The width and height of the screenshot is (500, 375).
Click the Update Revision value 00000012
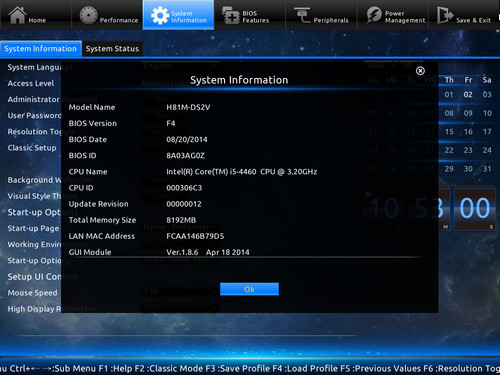click(184, 204)
